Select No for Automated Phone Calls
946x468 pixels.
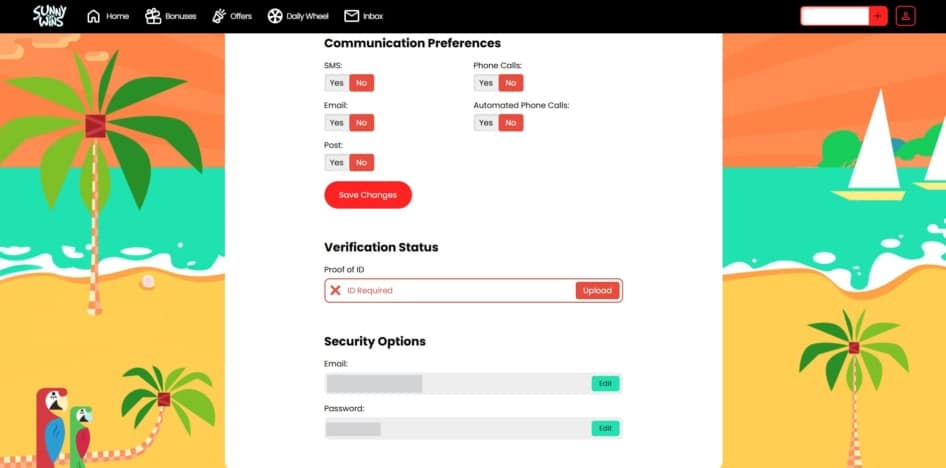tap(511, 123)
